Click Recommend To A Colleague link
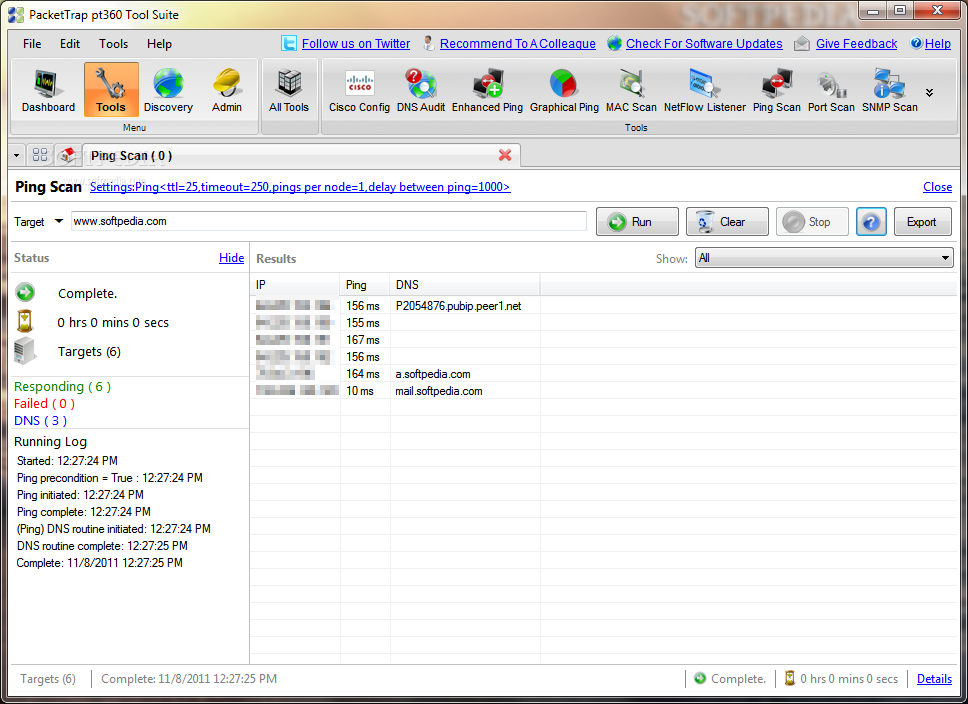This screenshot has height=704, width=968. (518, 44)
